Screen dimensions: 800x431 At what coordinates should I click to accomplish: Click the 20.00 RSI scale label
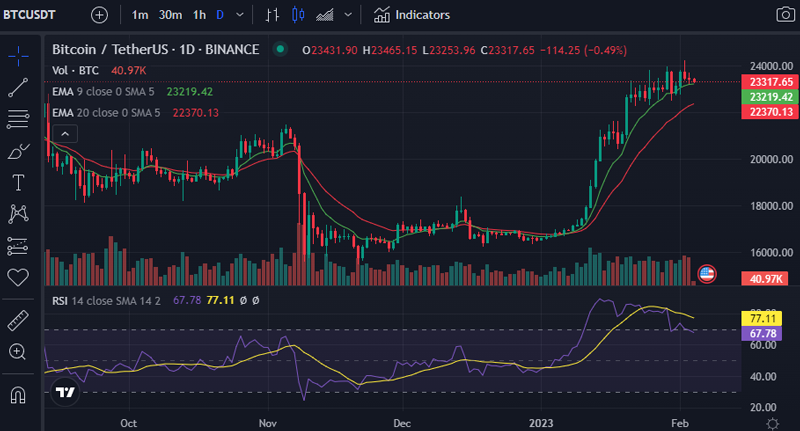(763, 408)
